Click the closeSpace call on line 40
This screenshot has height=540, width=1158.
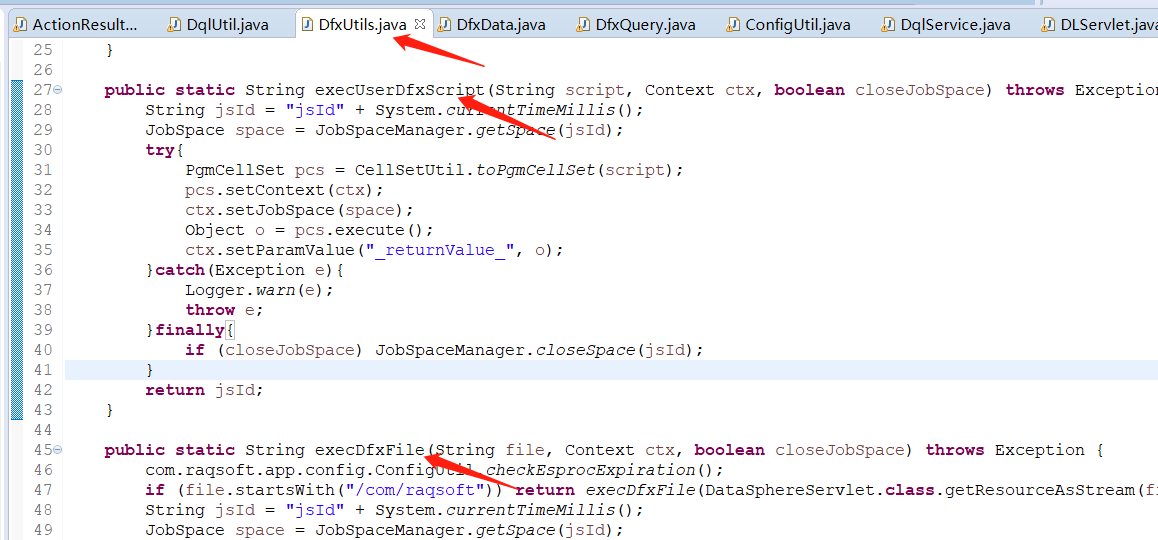click(x=586, y=349)
